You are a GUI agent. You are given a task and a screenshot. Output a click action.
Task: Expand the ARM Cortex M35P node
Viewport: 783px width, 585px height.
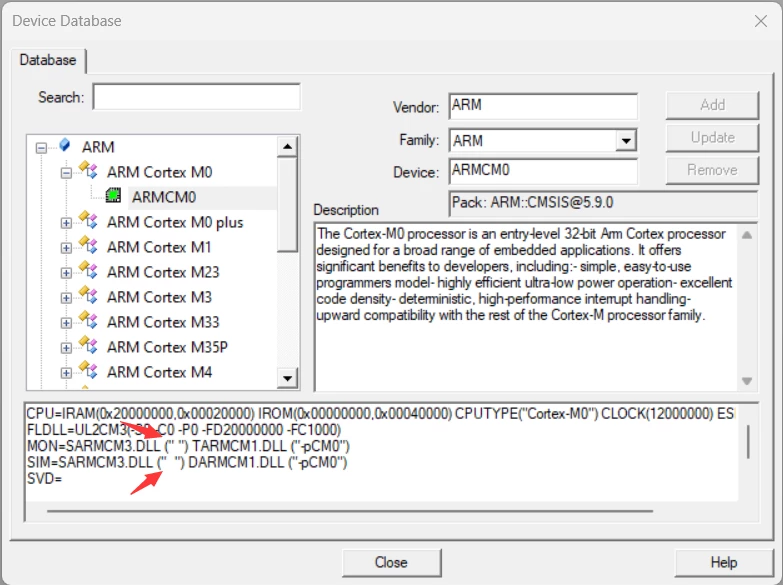click(x=66, y=348)
